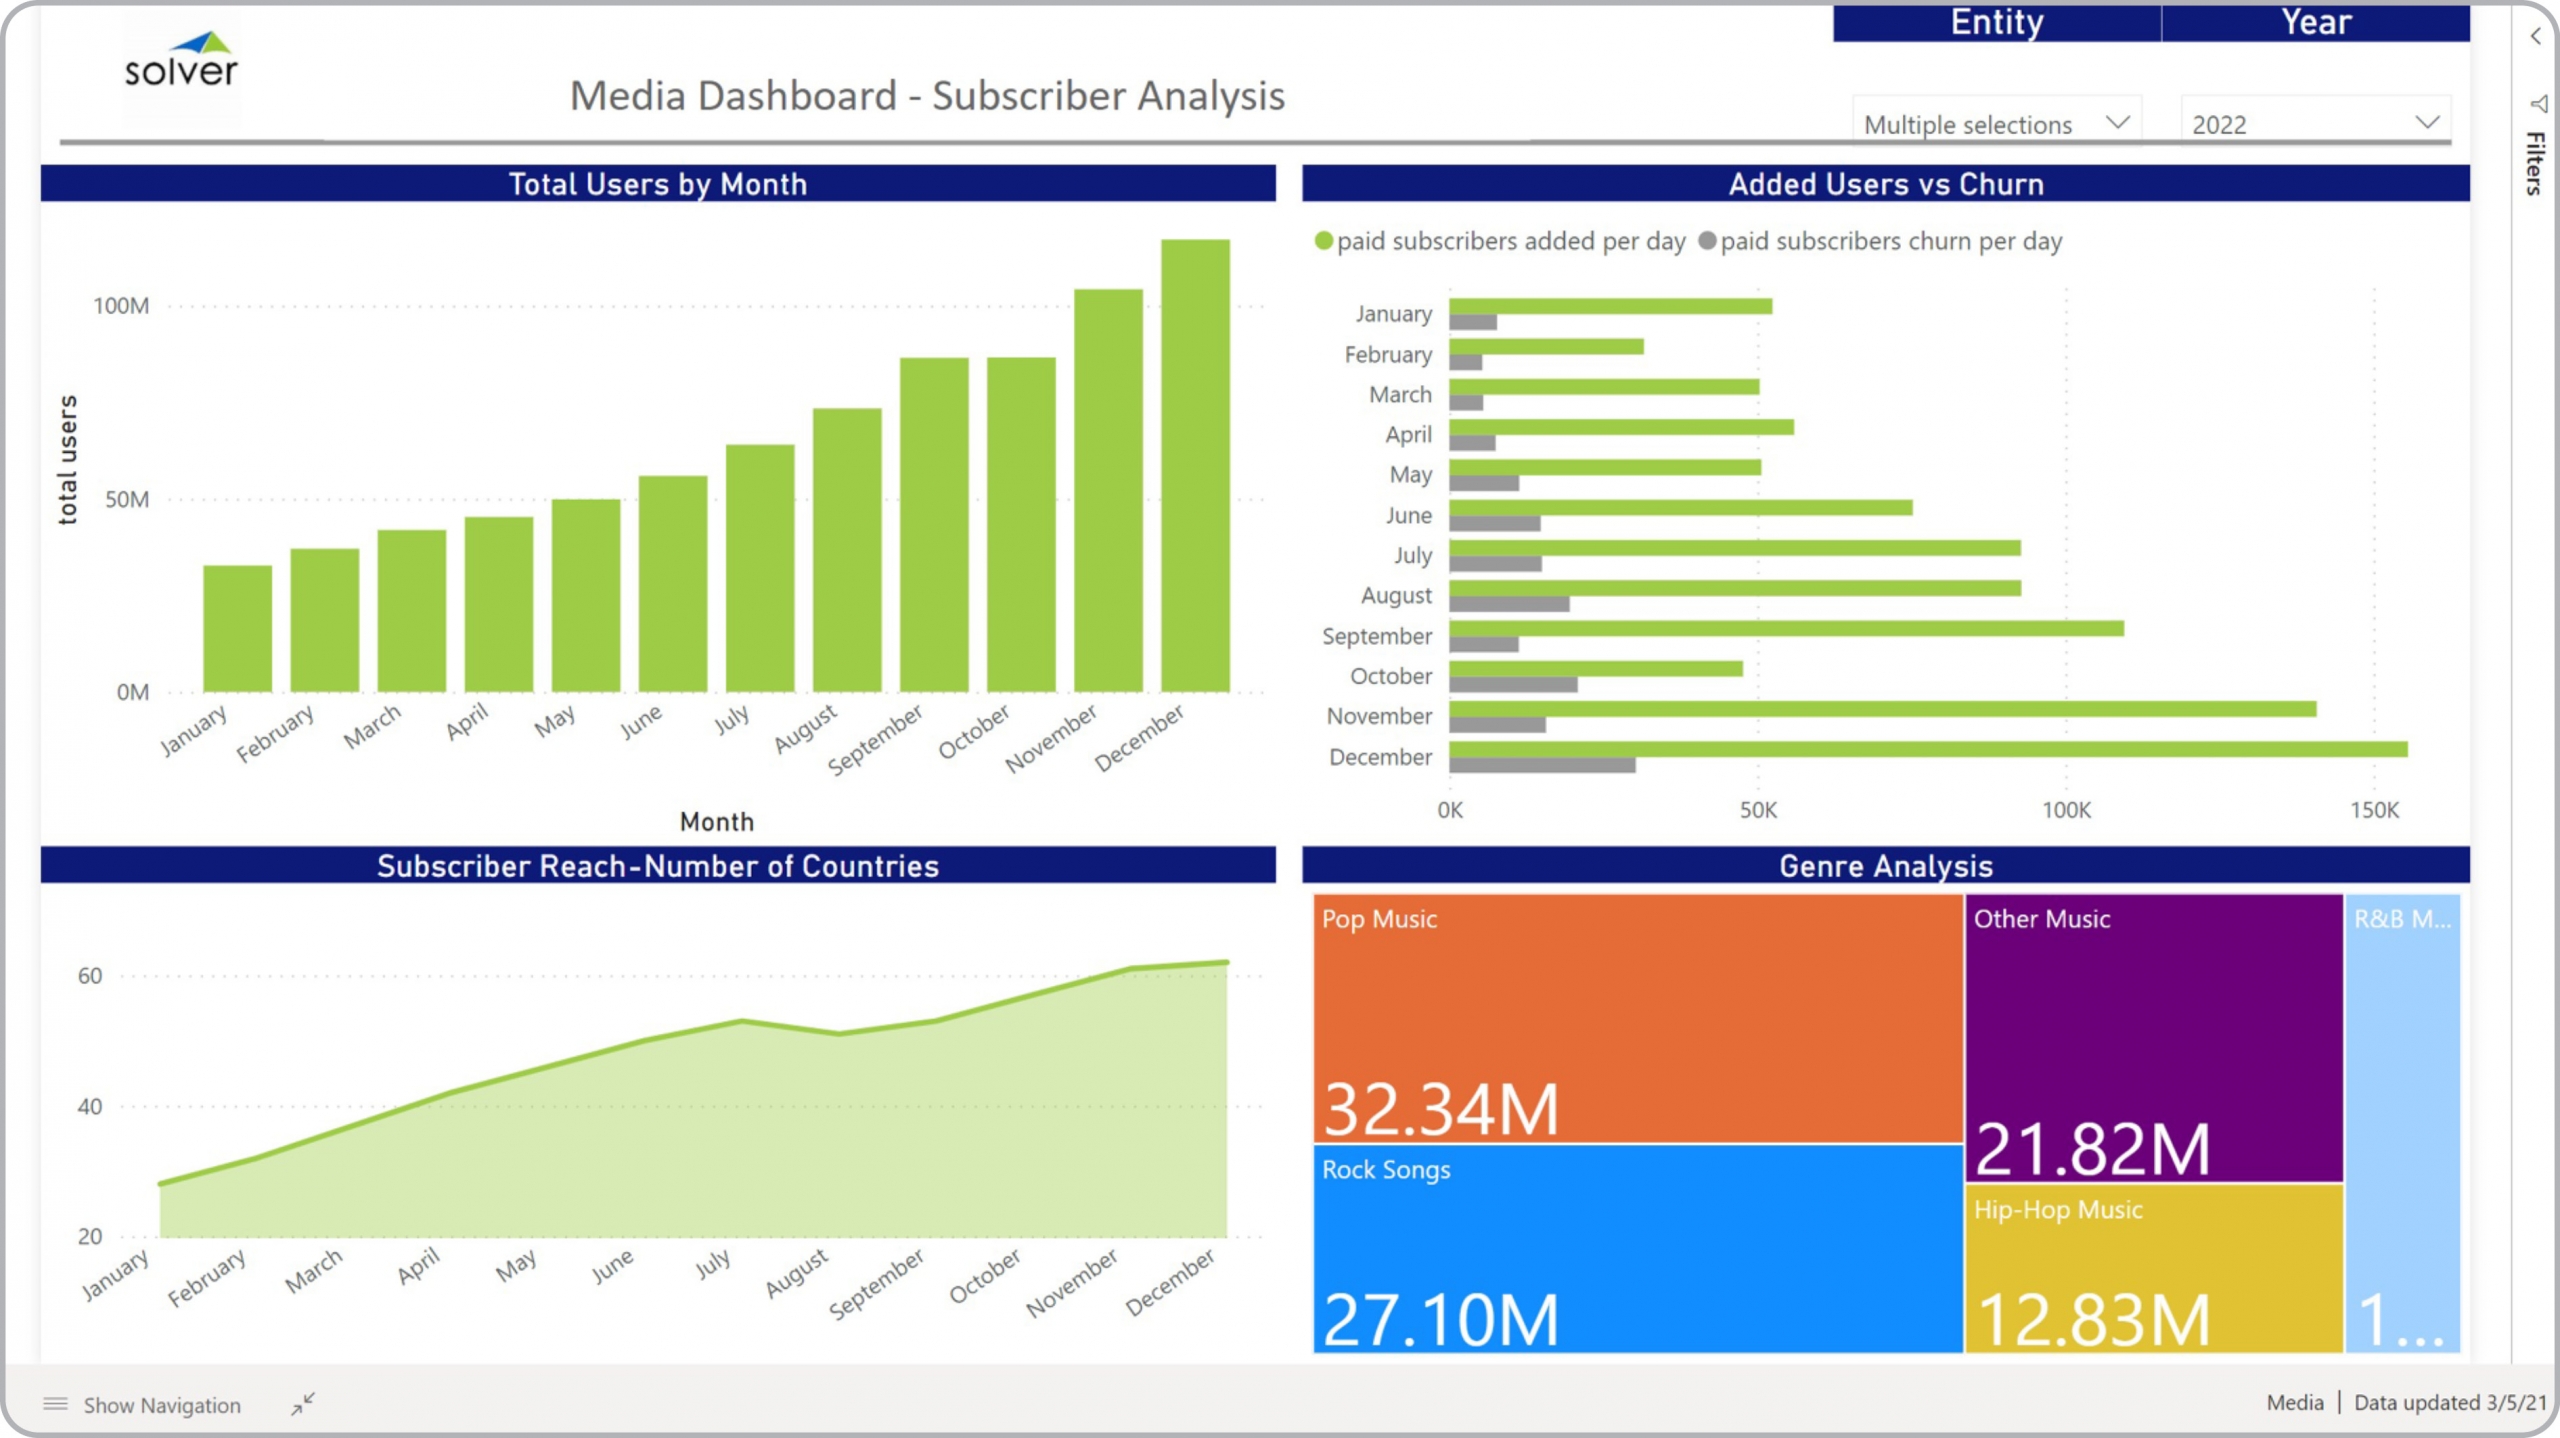2560x1438 pixels.
Task: Select the R&B Music treemap tile
Action: [2402, 1122]
